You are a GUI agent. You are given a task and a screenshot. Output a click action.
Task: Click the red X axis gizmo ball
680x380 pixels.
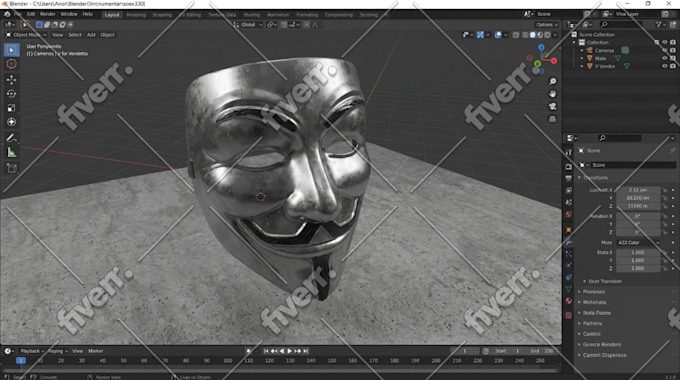pyautogui.click(x=554, y=61)
